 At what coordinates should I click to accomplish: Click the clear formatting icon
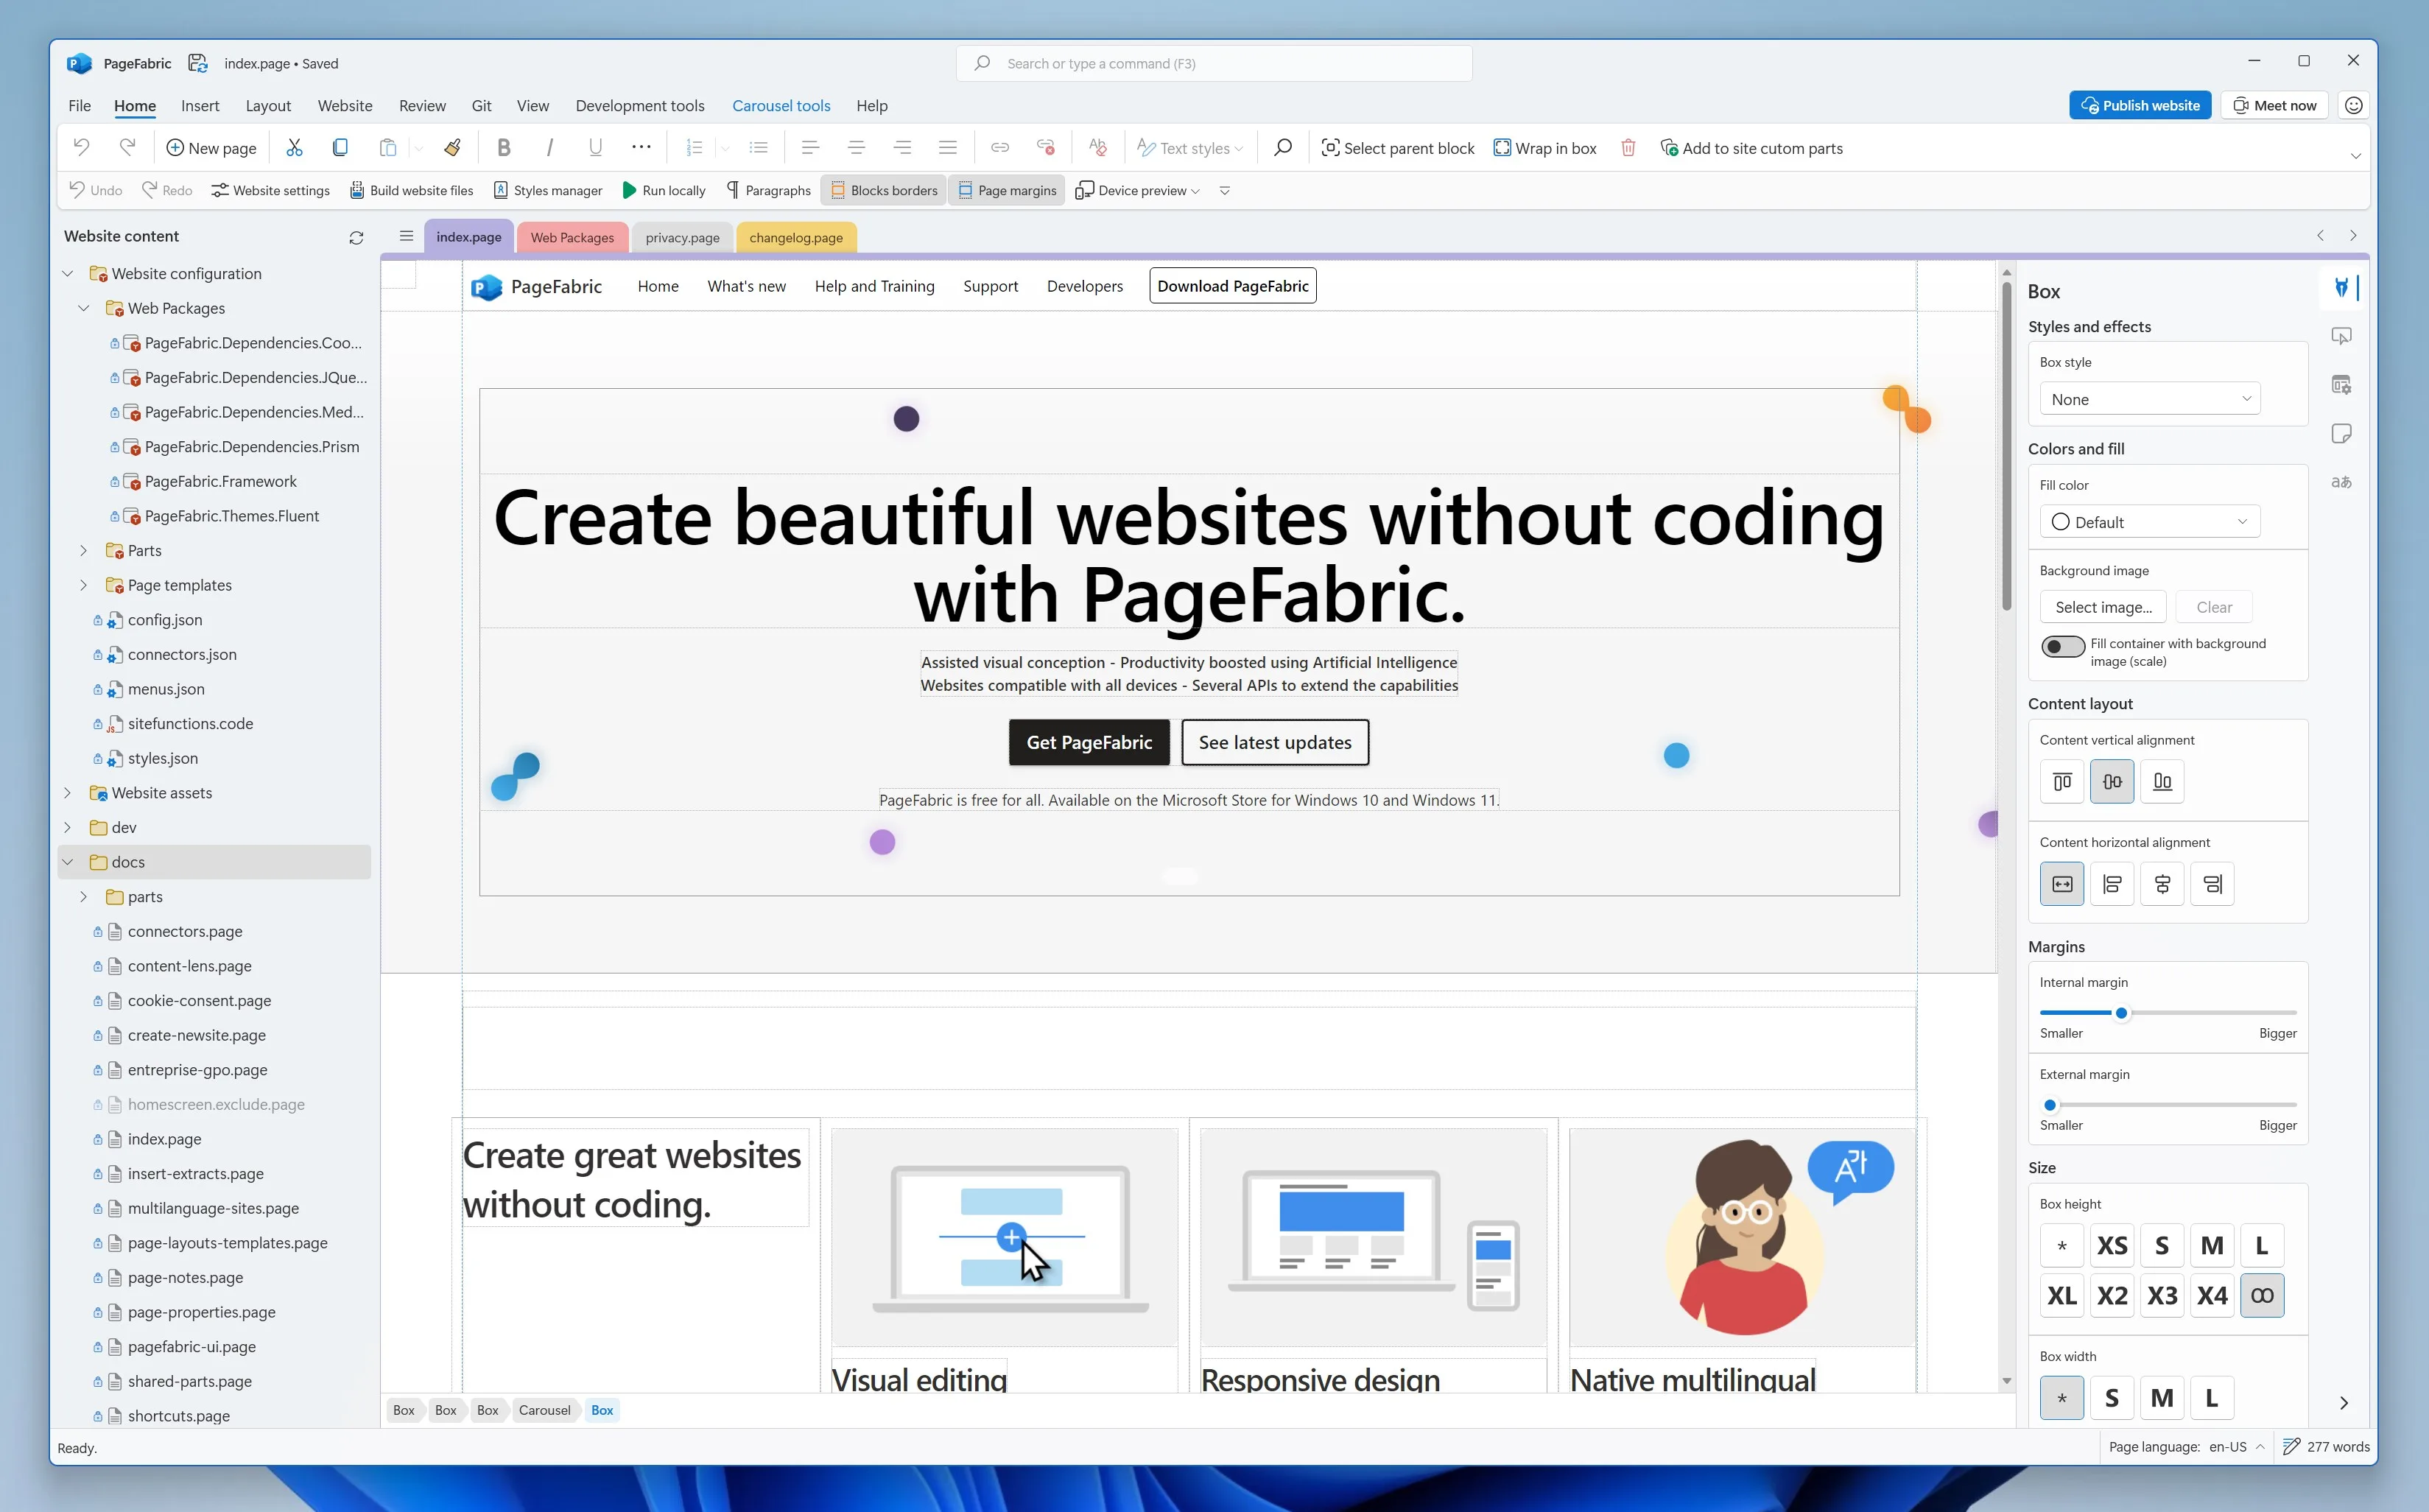pyautogui.click(x=1097, y=147)
